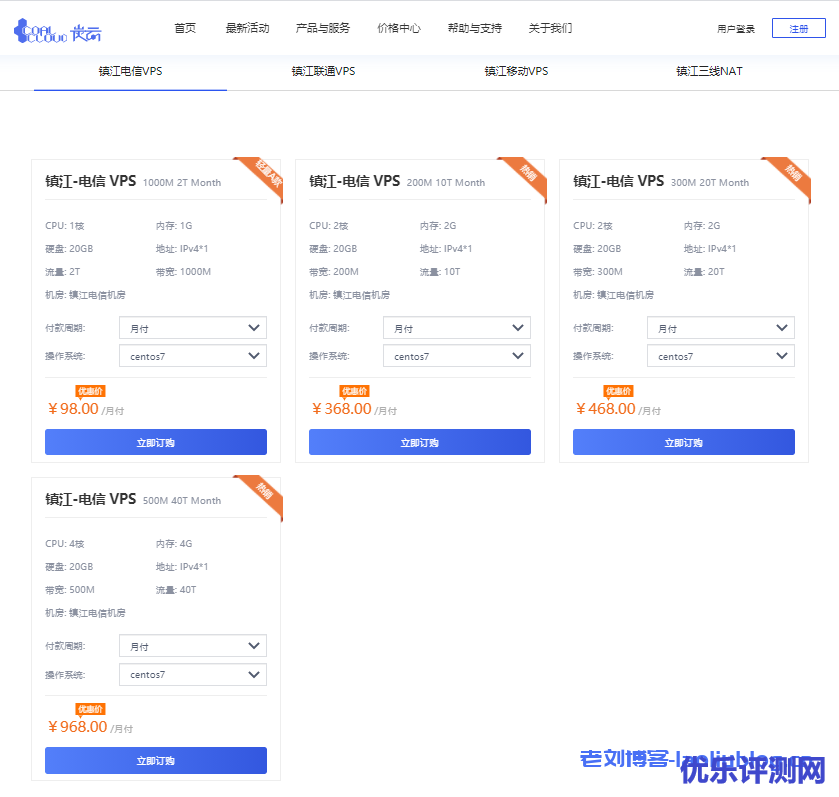The height and width of the screenshot is (797, 839).
Task: Open the 价格中心 menu item
Action: coord(399,28)
